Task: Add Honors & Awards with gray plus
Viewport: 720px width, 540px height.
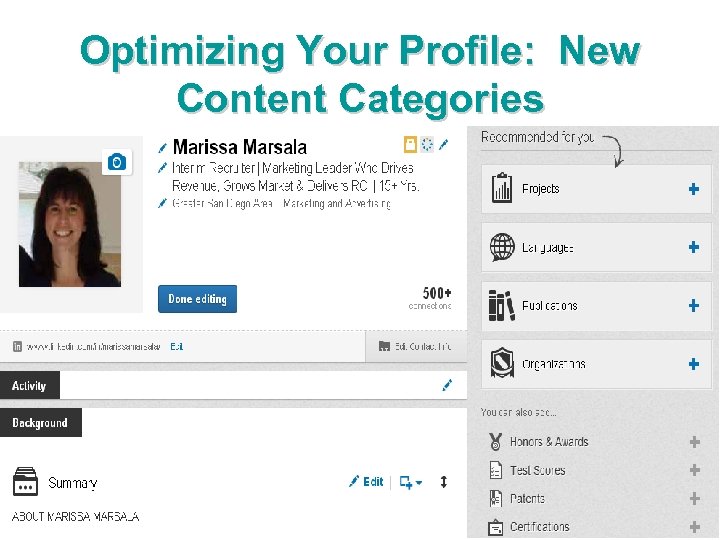Action: click(695, 442)
